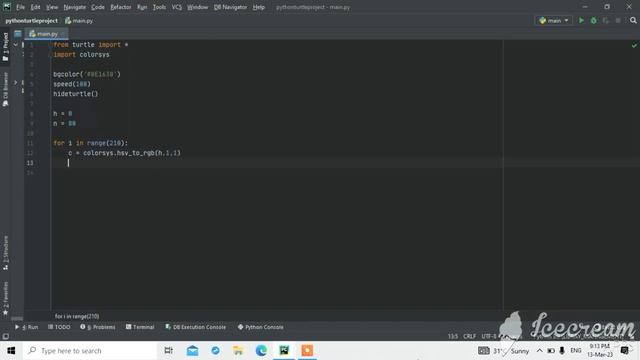Open Microsoft Edge on the taskbar
Image resolution: width=640 pixels, height=360 pixels.
[261, 351]
